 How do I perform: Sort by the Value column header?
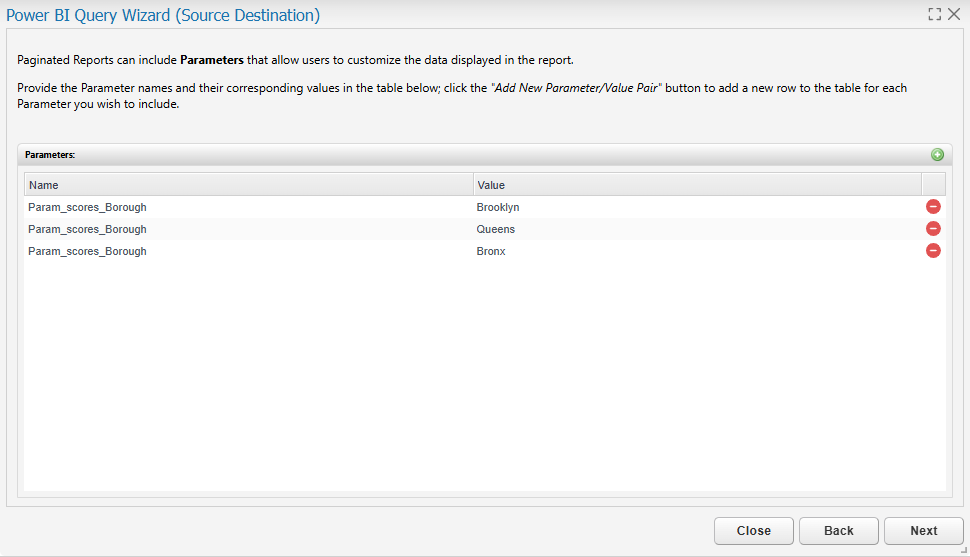point(697,185)
